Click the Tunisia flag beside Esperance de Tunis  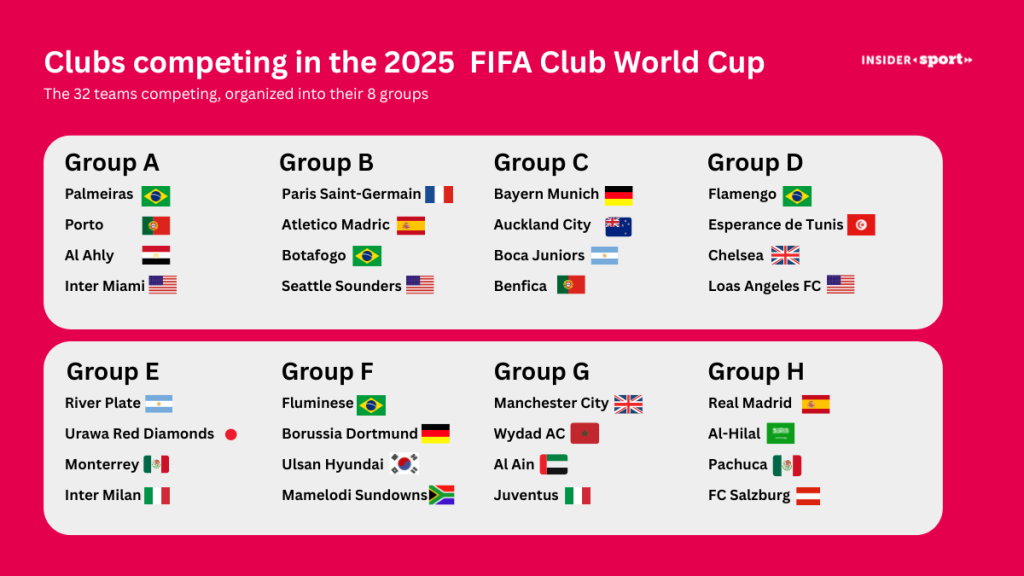(861, 225)
